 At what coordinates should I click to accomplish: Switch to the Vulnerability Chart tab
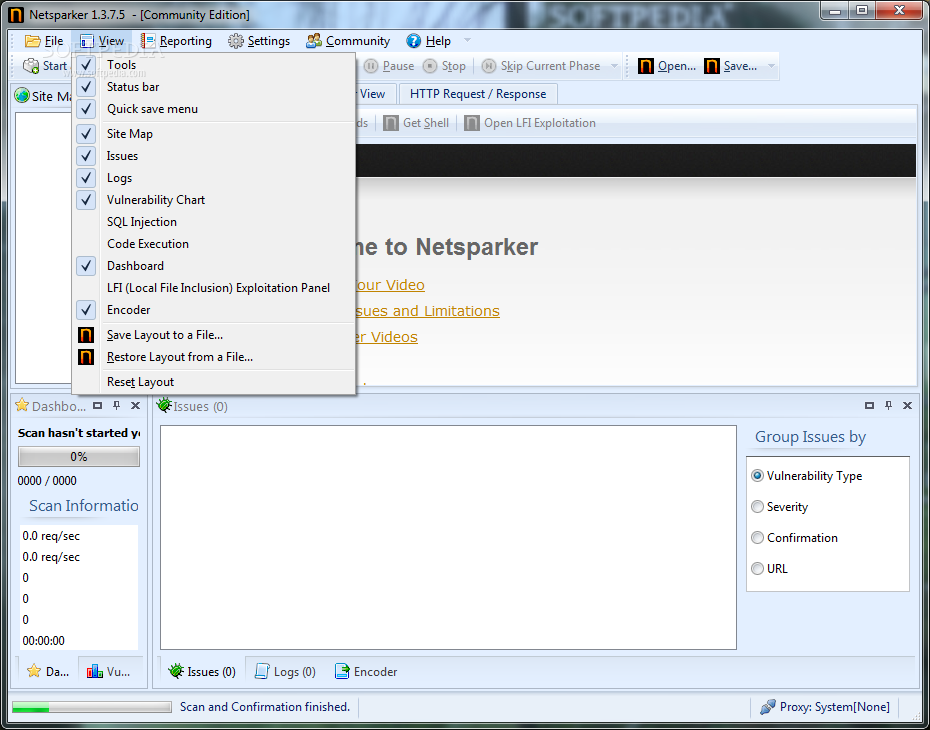point(109,671)
